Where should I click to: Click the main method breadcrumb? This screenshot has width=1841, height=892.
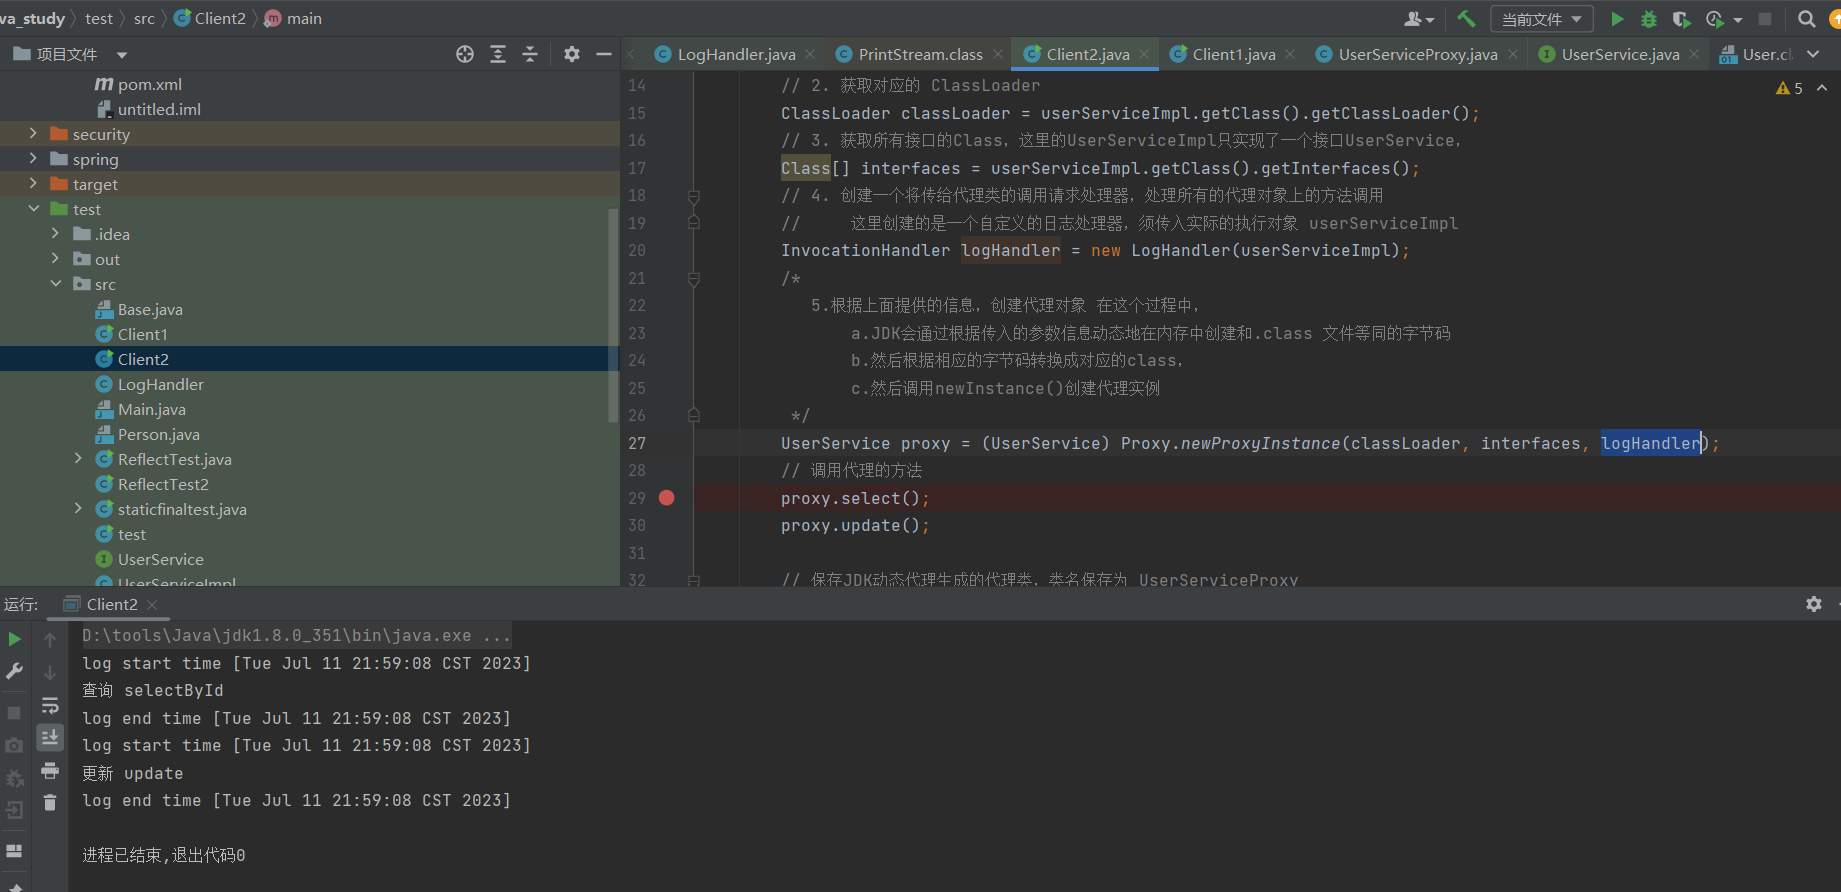pos(293,18)
